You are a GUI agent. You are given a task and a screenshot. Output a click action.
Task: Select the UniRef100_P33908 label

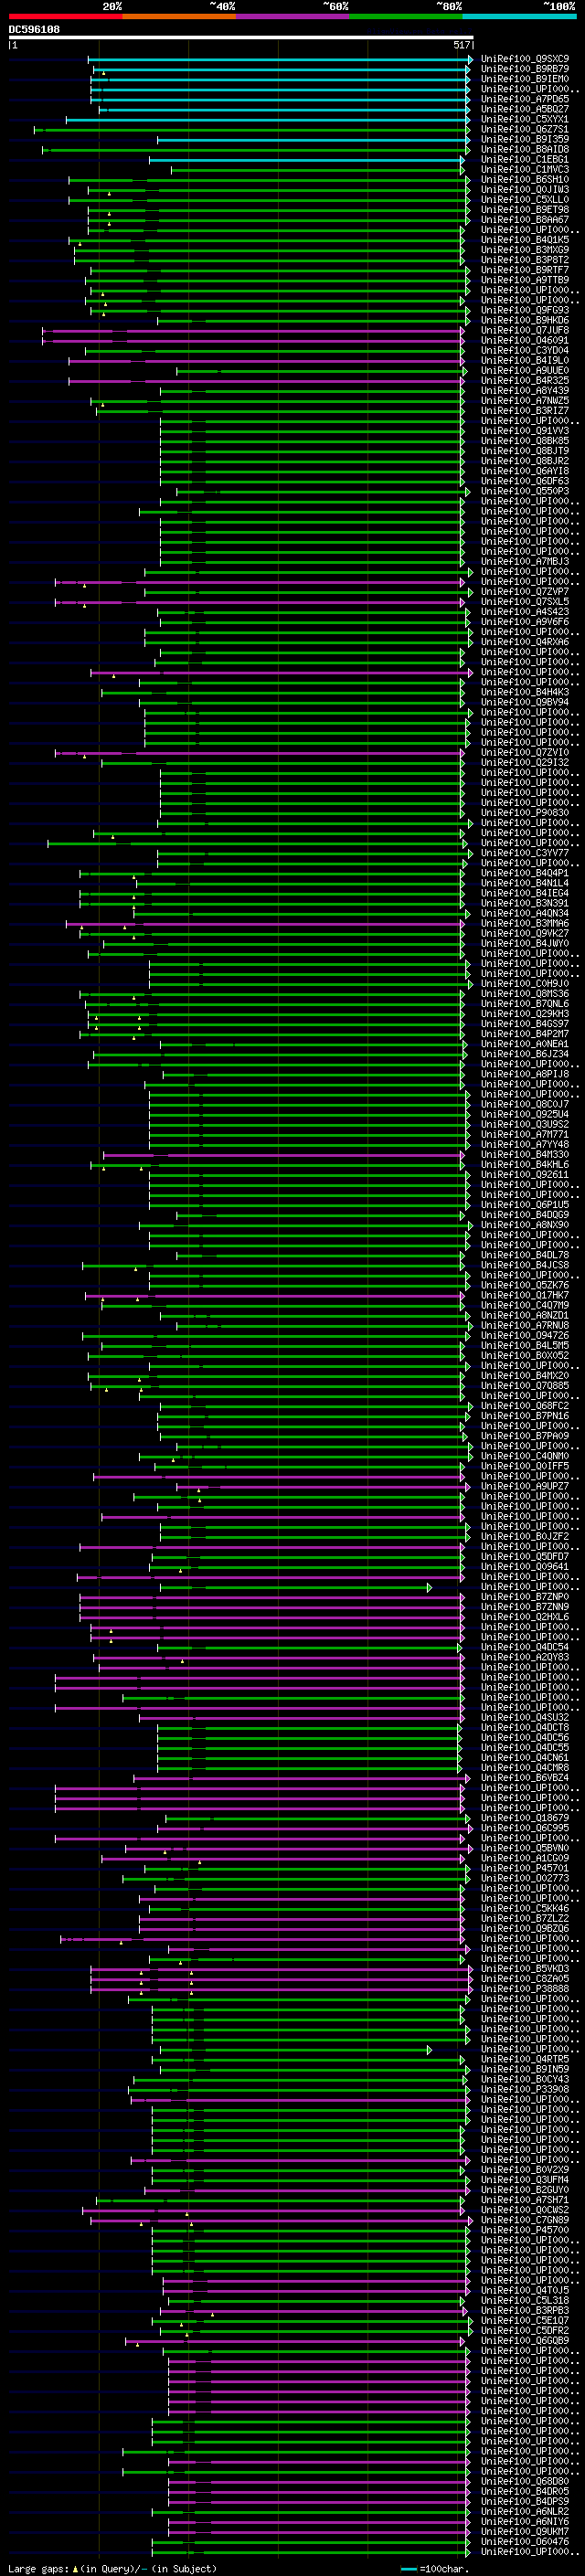point(524,2089)
